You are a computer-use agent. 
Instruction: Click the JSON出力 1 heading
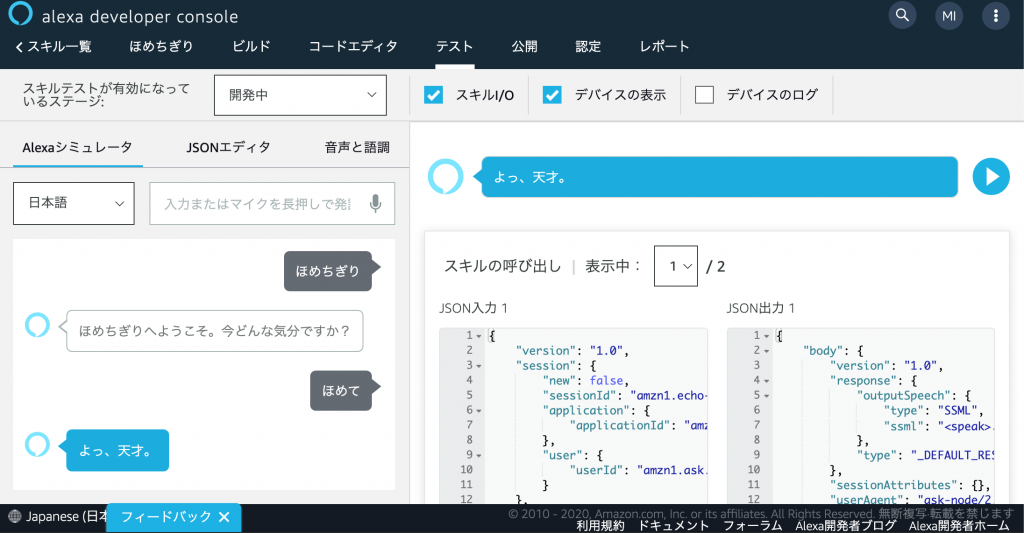[x=761, y=308]
